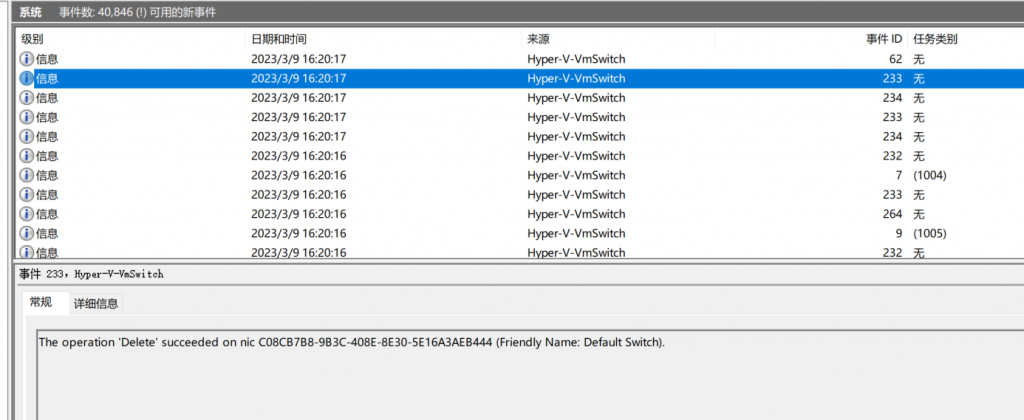
Task: Switch to the 详细信息 tab
Action: (95, 304)
